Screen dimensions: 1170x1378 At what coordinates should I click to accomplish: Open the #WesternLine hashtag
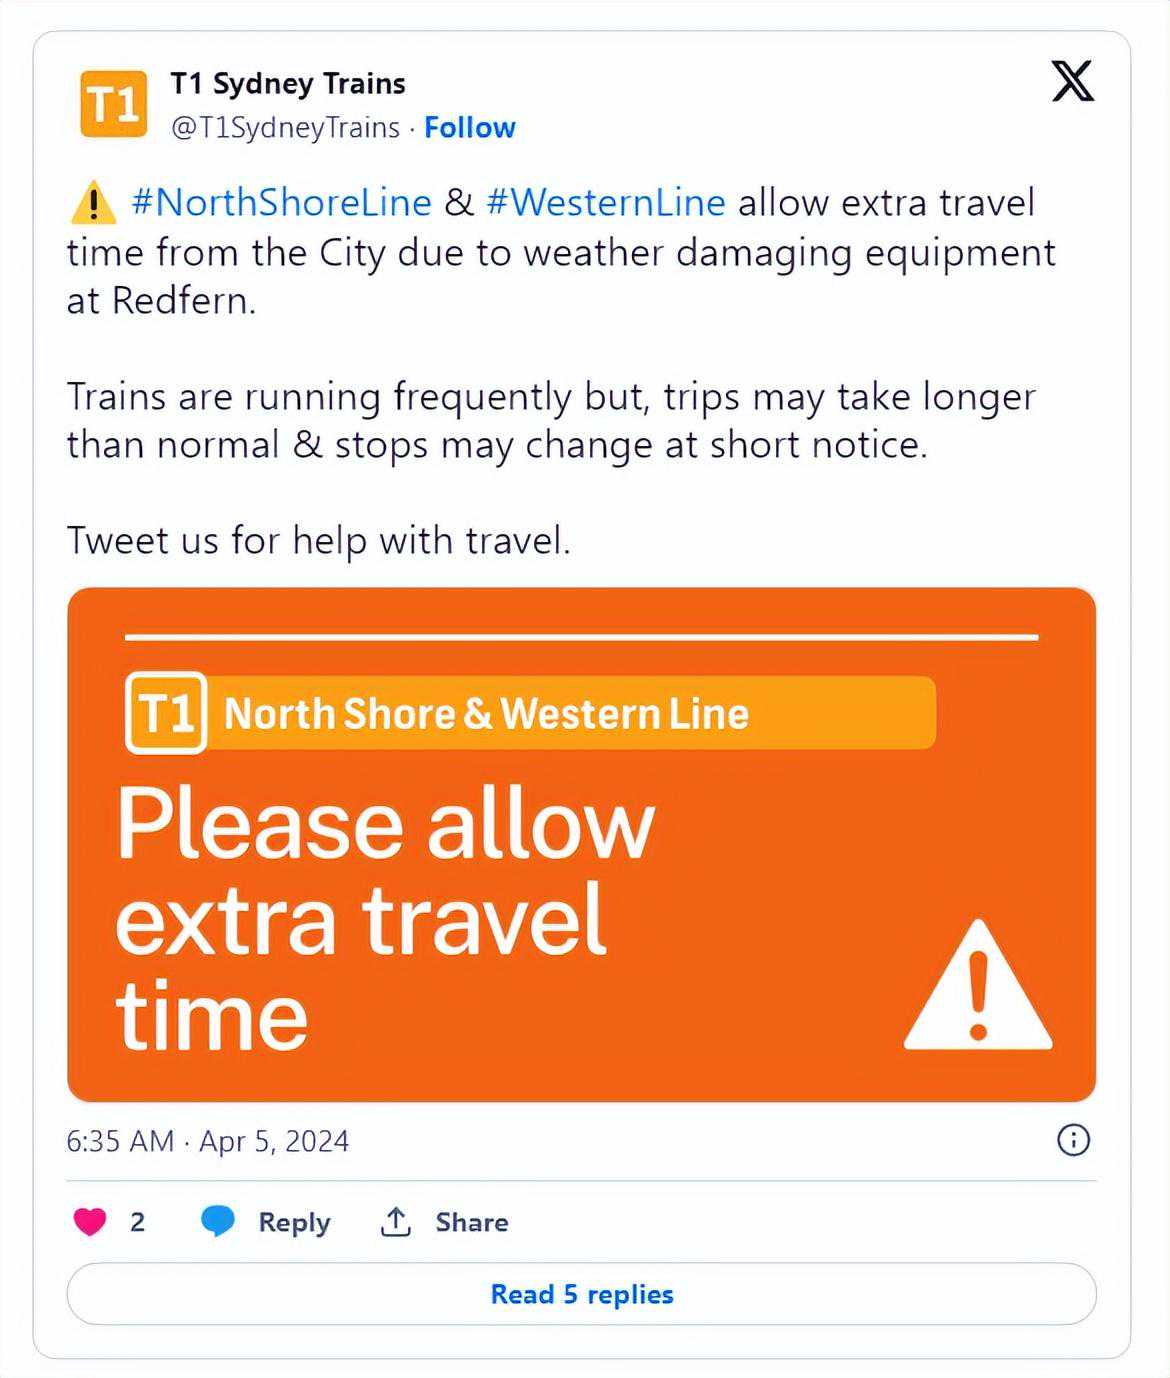pos(605,202)
